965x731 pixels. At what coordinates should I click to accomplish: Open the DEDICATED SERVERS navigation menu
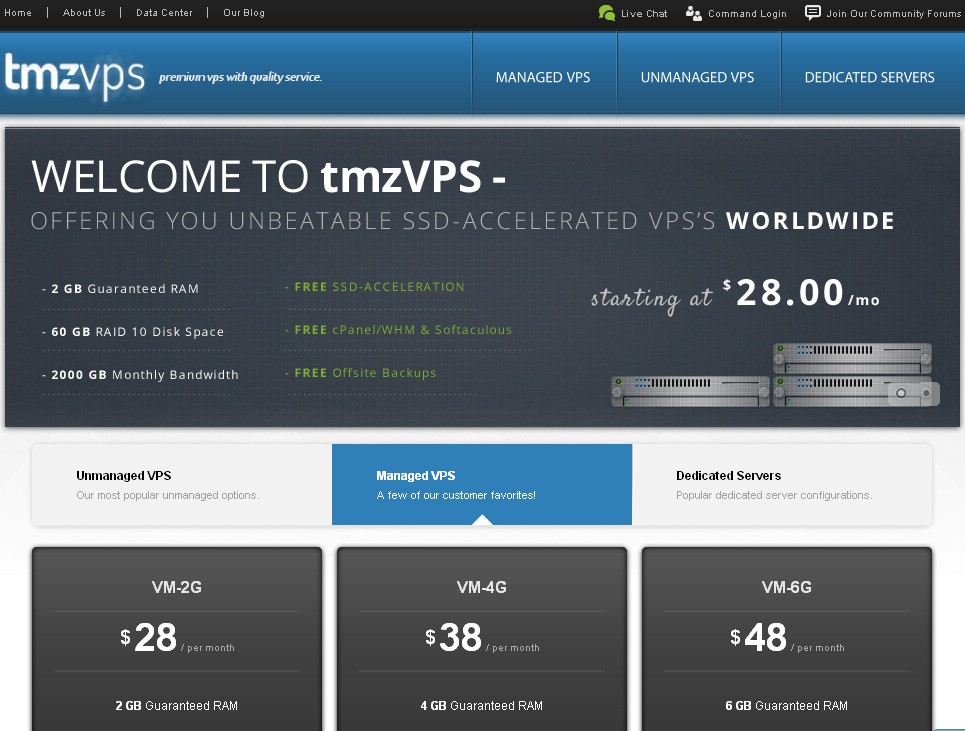pyautogui.click(x=870, y=77)
